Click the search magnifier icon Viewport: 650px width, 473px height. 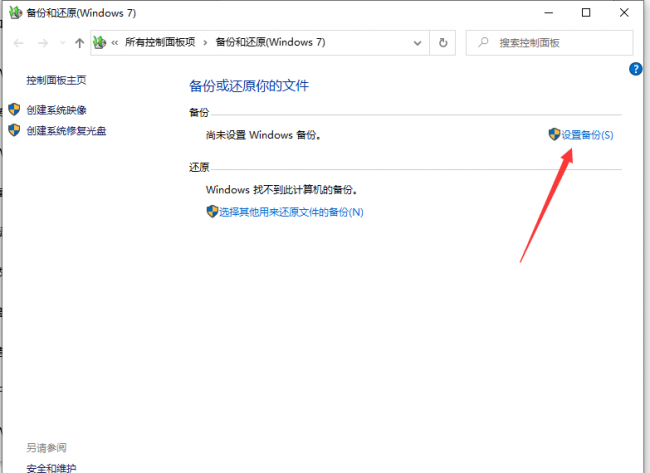pyautogui.click(x=483, y=42)
